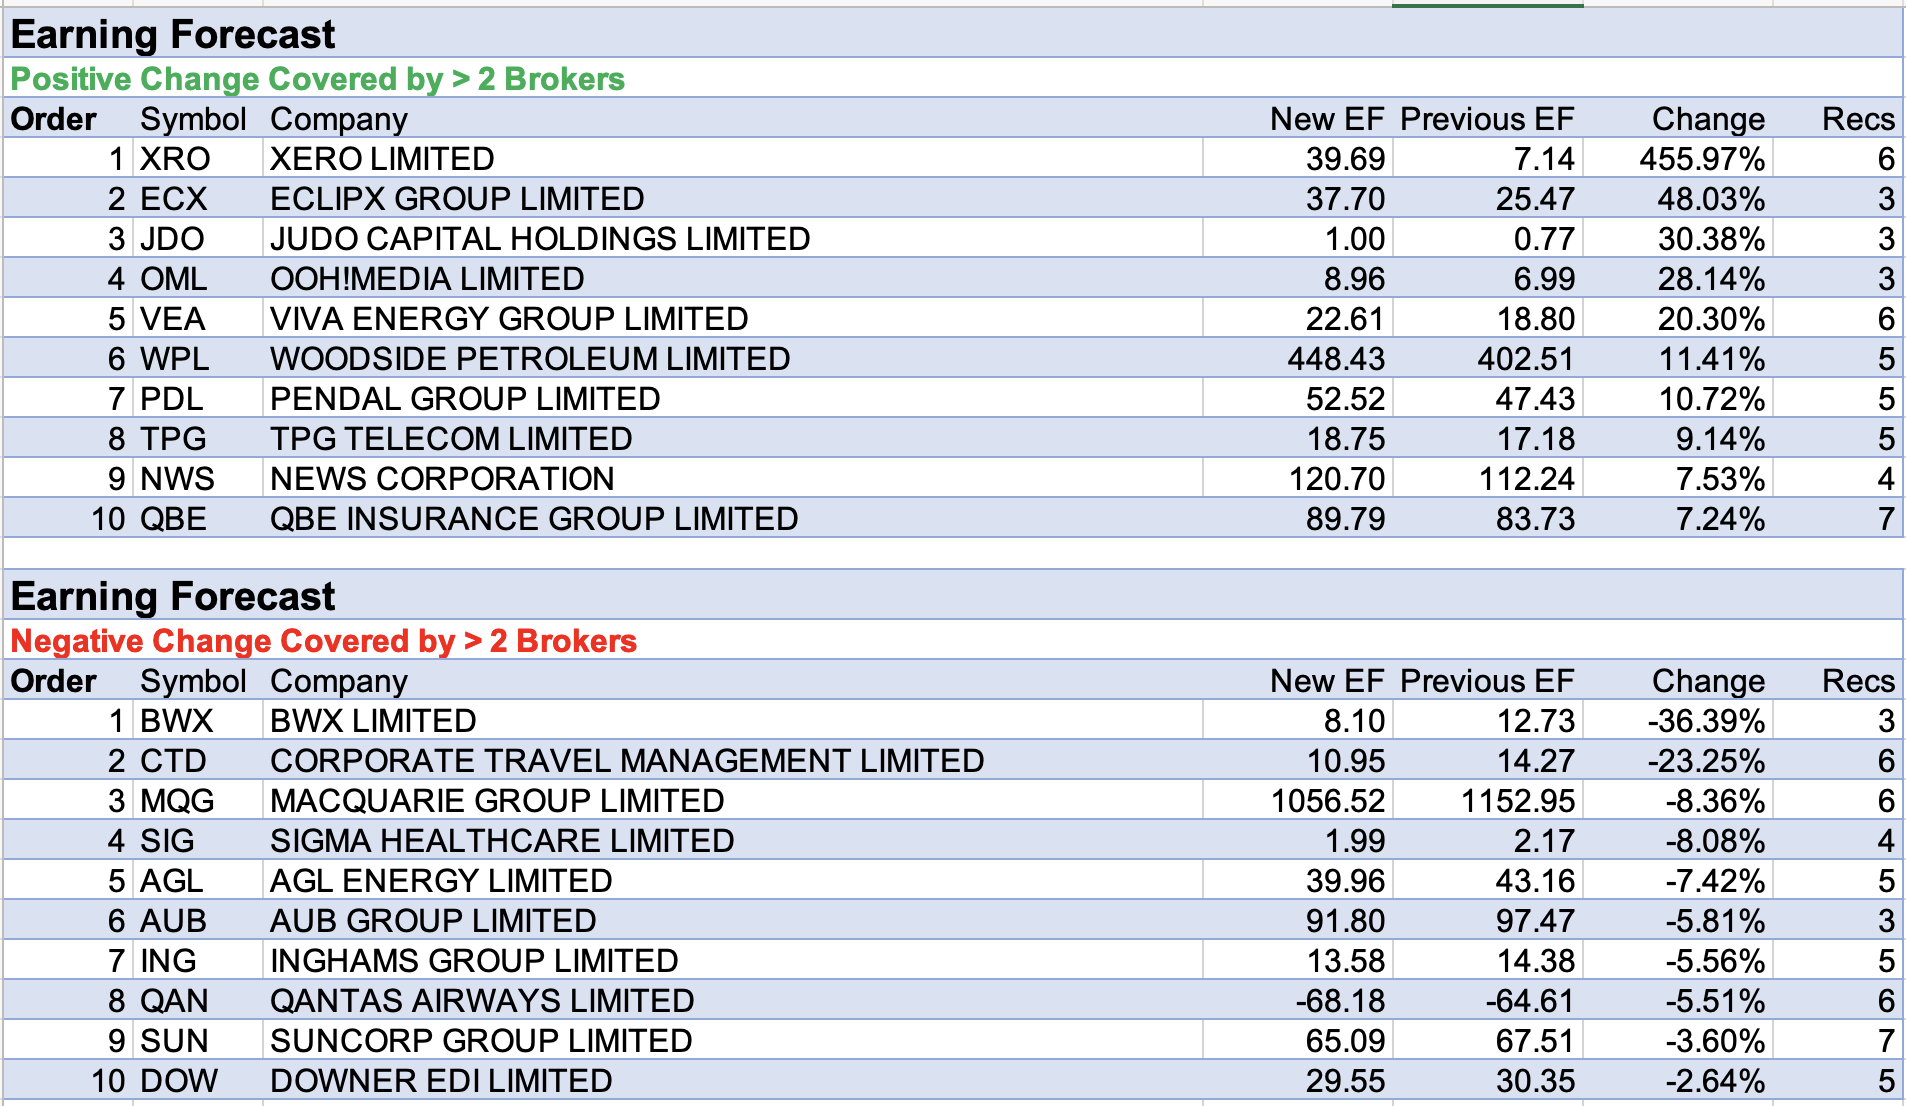Click the -36.39% change cell
The height and width of the screenshot is (1106, 1906).
coord(1706,721)
